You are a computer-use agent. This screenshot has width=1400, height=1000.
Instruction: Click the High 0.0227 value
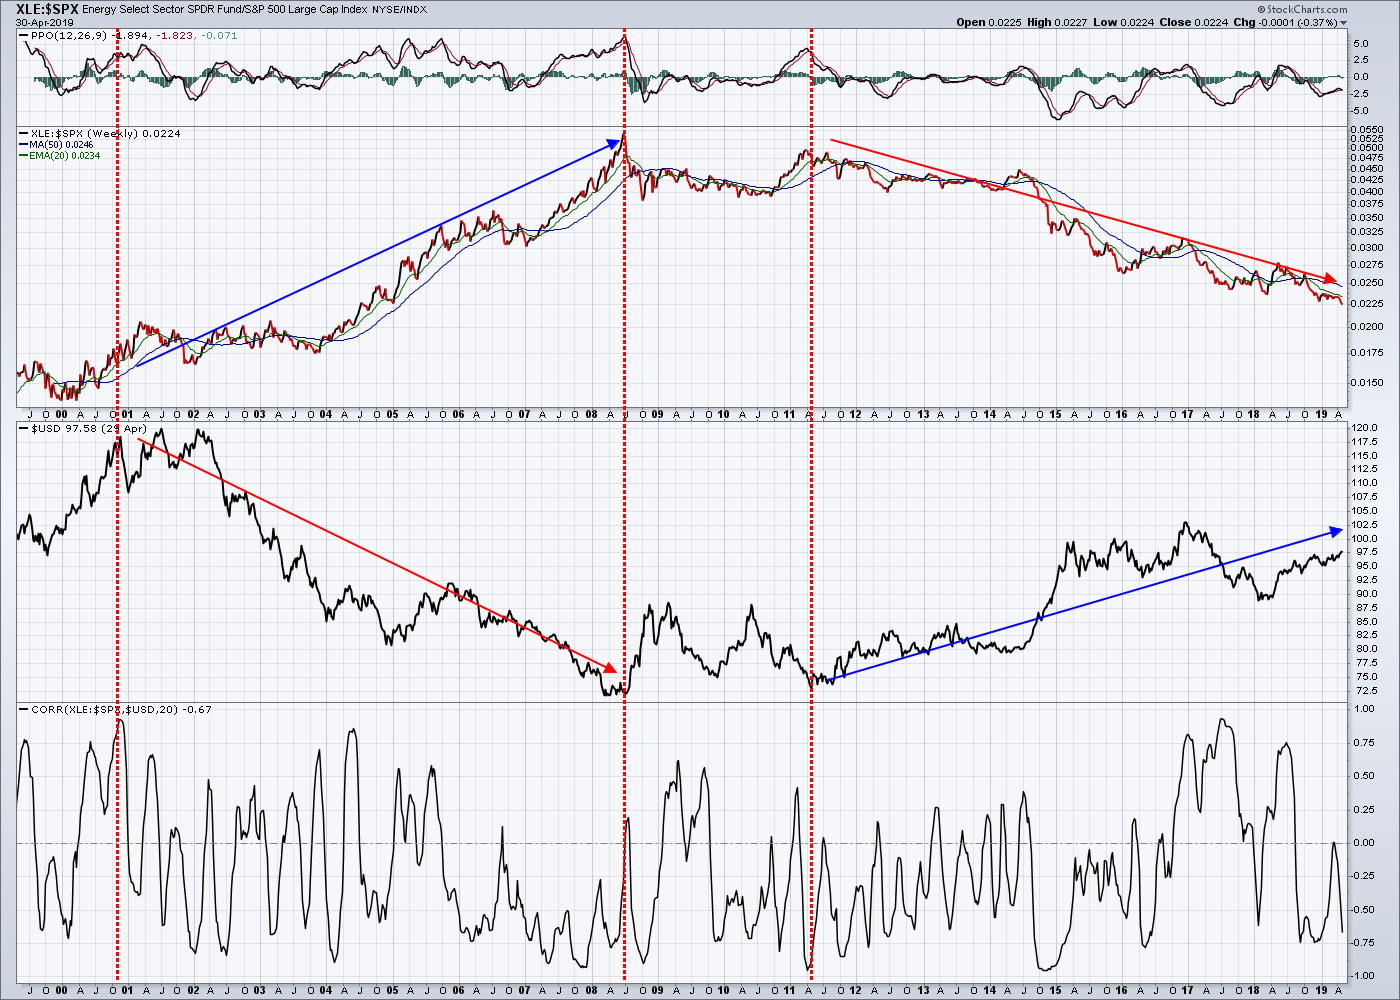tap(1069, 22)
